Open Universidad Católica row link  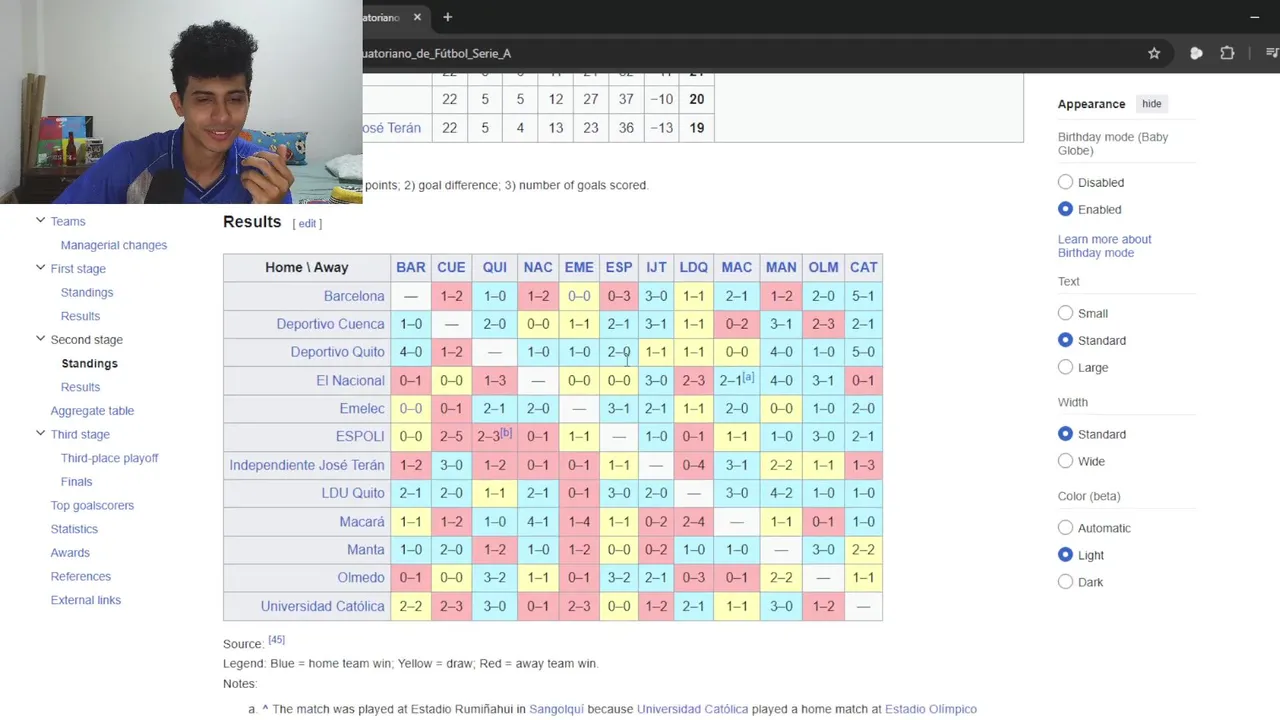coord(322,606)
